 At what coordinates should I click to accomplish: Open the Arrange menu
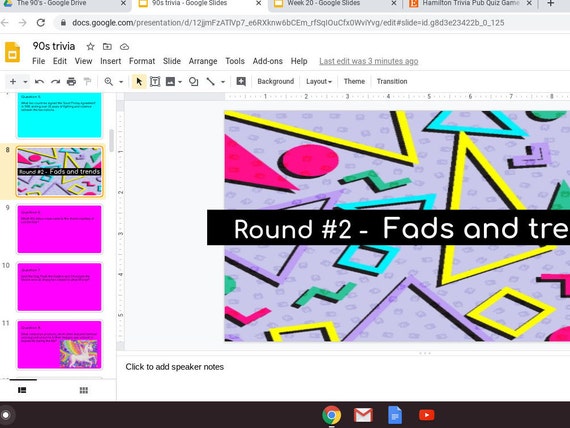coord(203,61)
